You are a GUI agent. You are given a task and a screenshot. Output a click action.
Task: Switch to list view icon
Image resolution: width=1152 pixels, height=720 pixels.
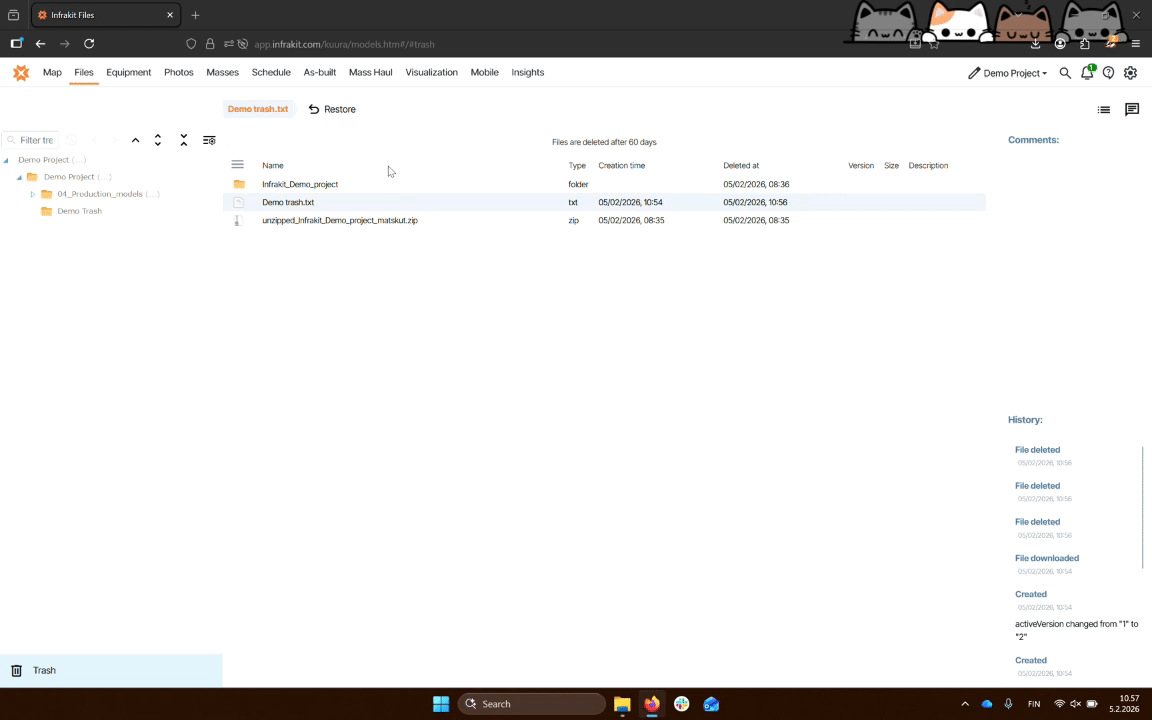coord(1104,110)
